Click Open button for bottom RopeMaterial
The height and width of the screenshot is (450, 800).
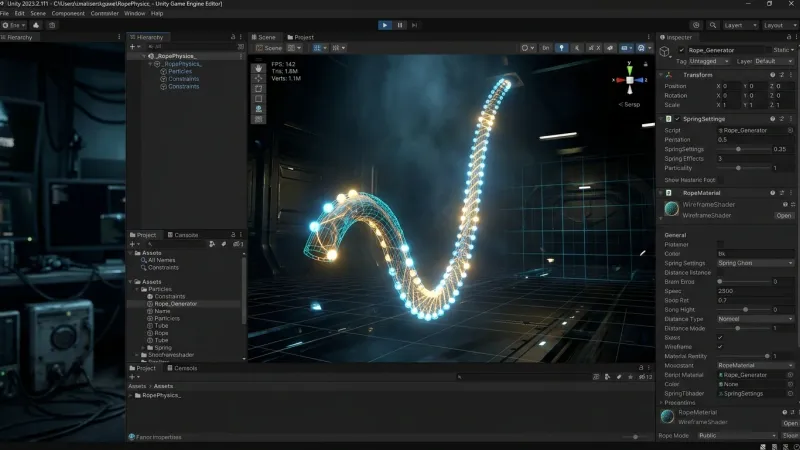tap(790, 423)
